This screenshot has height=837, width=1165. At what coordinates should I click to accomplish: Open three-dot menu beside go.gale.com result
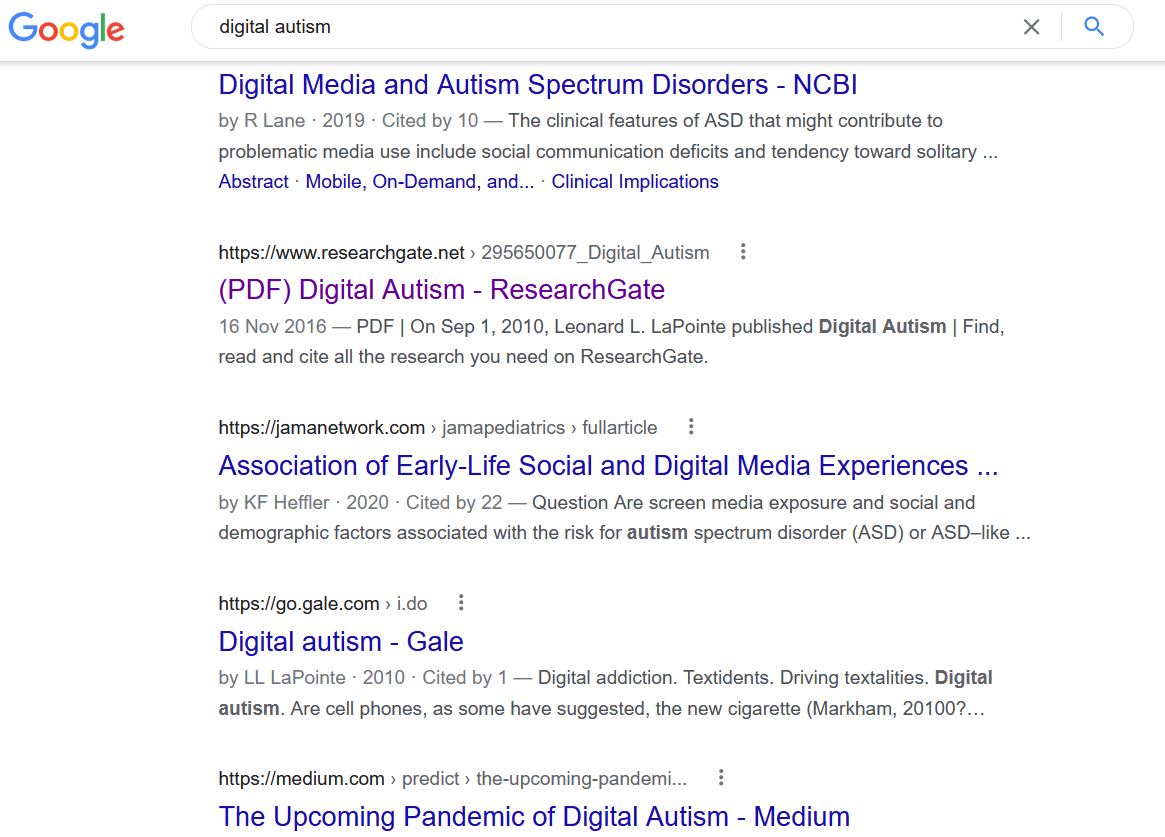tap(461, 602)
